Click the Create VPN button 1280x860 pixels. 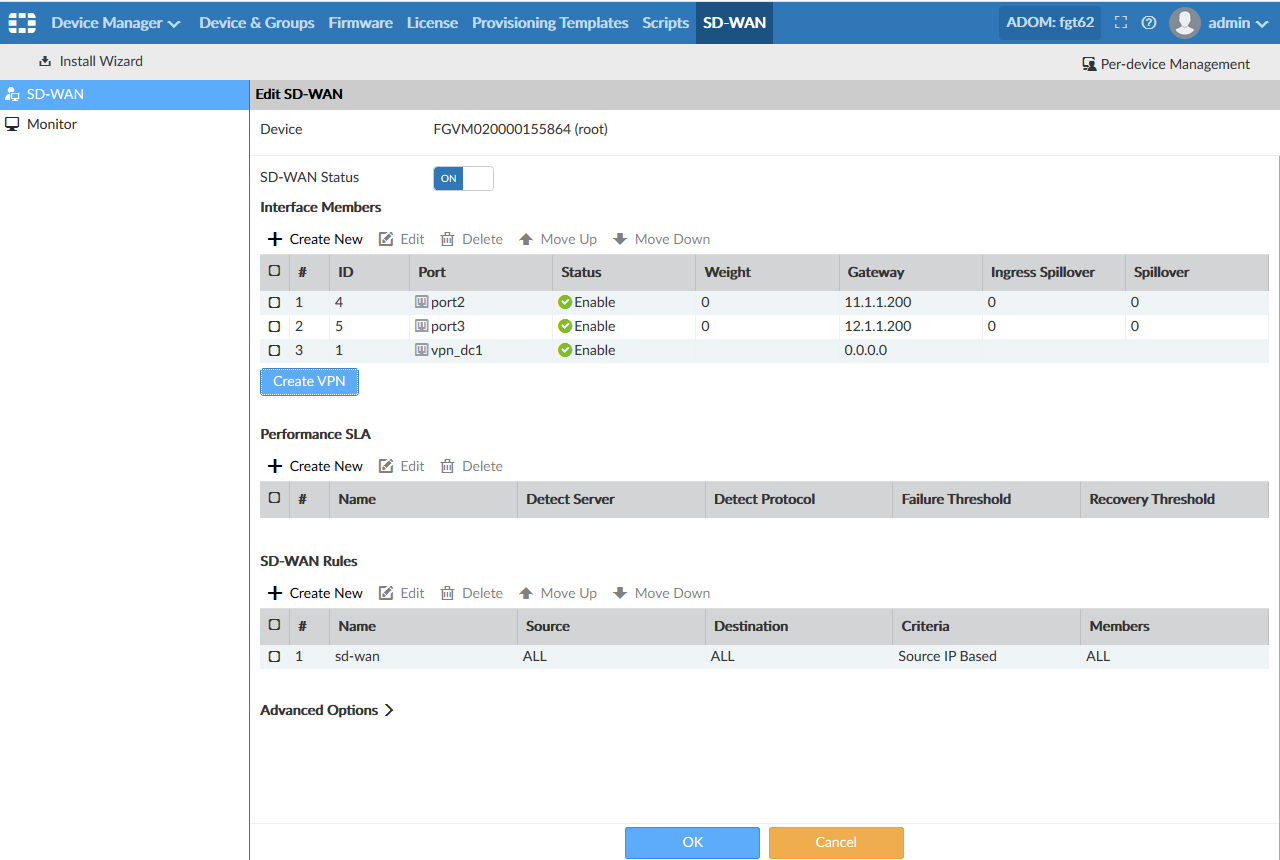tap(309, 381)
